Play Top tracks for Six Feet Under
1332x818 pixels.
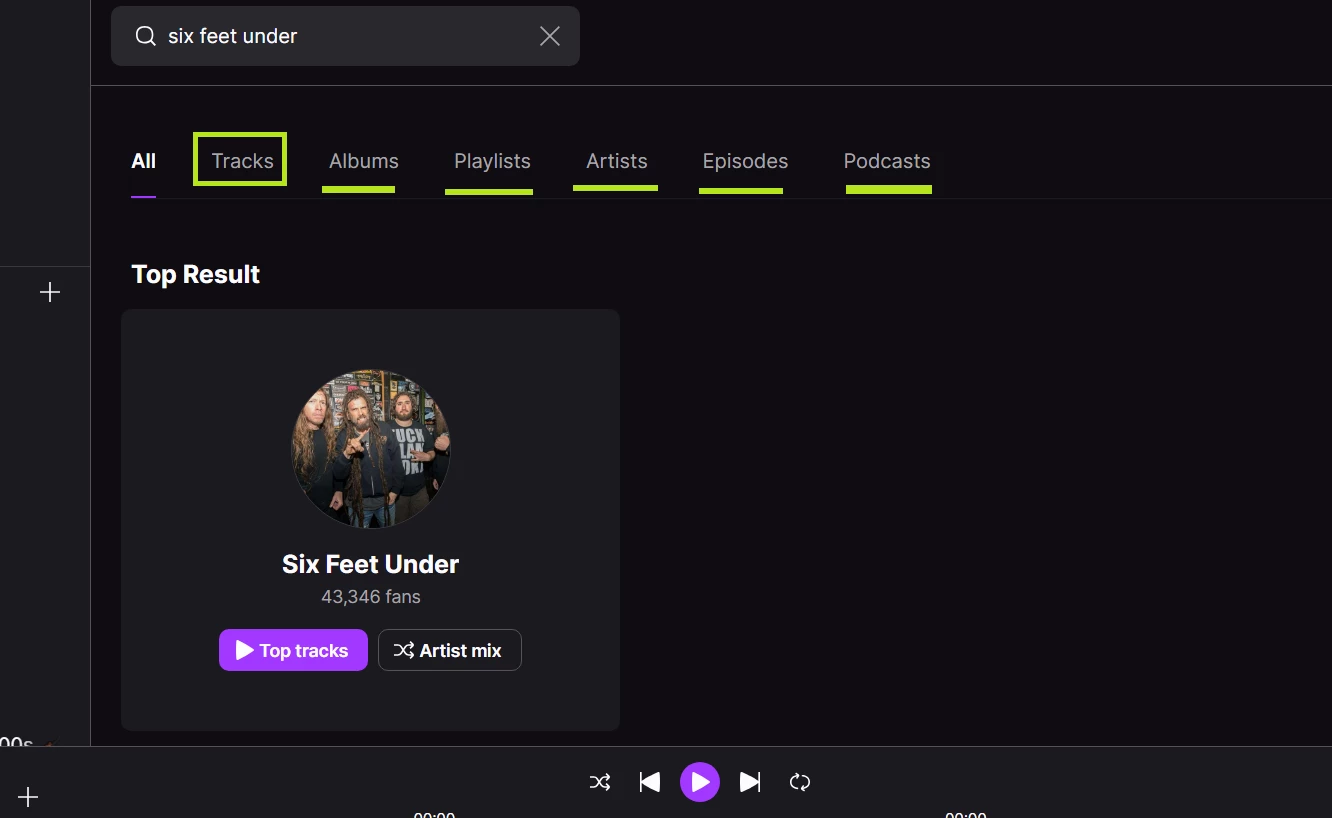(293, 650)
